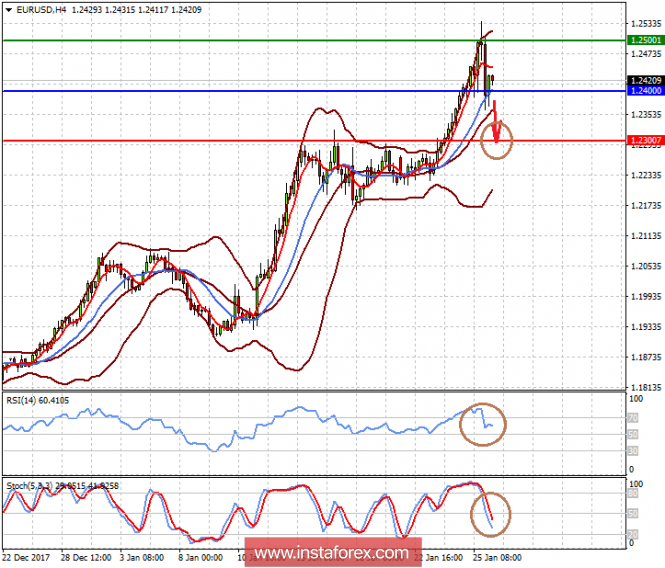Image resolution: width=665 pixels, height=568 pixels.
Task: Click the 8 Jan 00:00 time label
Action: [x=201, y=557]
